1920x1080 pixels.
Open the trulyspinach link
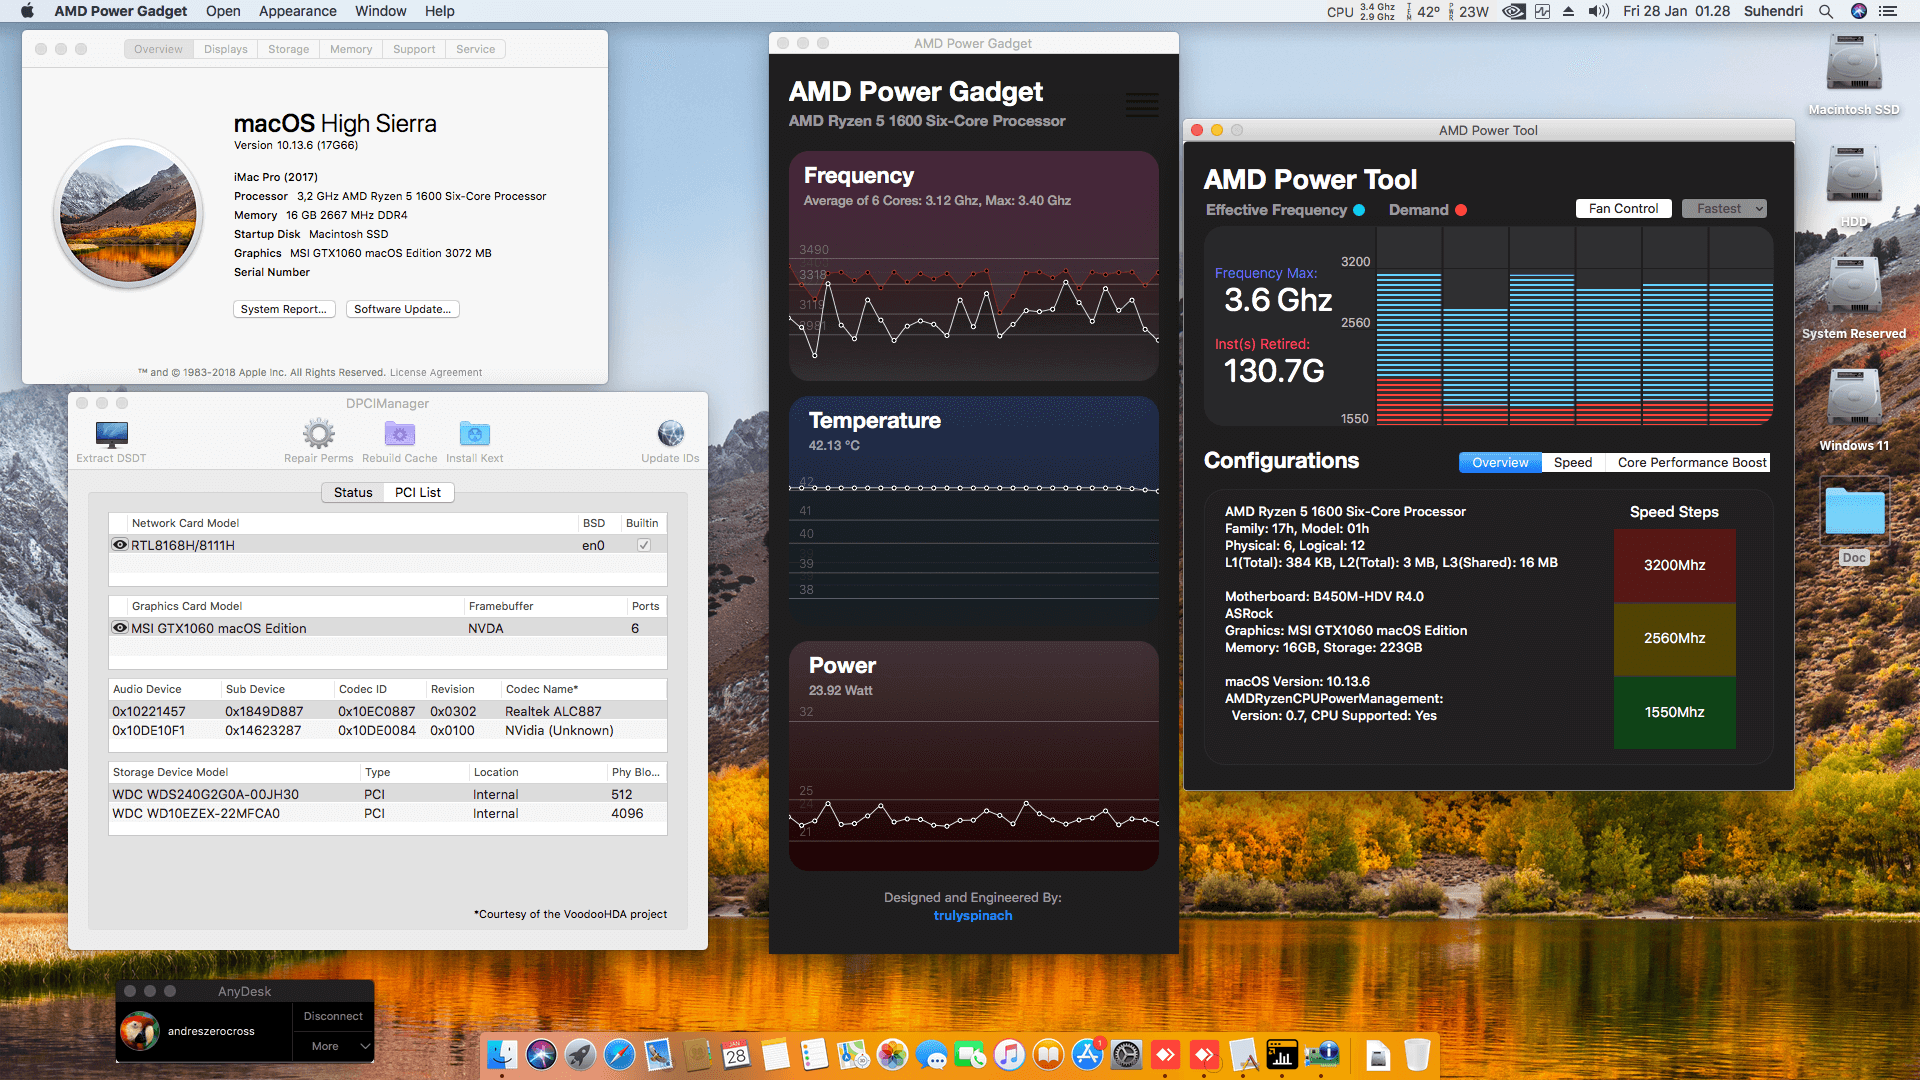(x=972, y=915)
